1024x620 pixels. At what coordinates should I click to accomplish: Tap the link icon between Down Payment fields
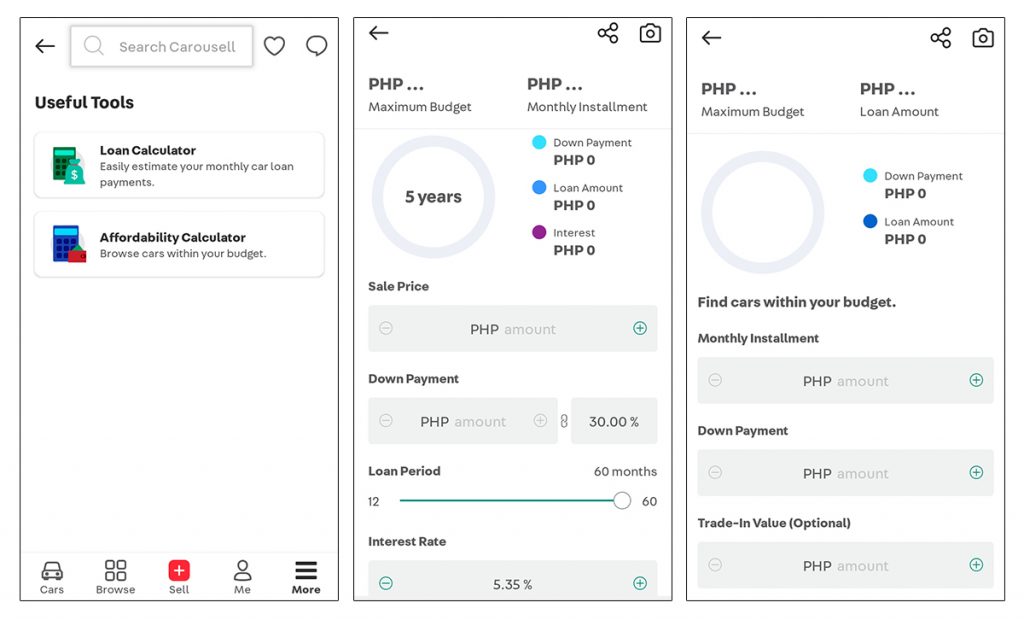[563, 421]
